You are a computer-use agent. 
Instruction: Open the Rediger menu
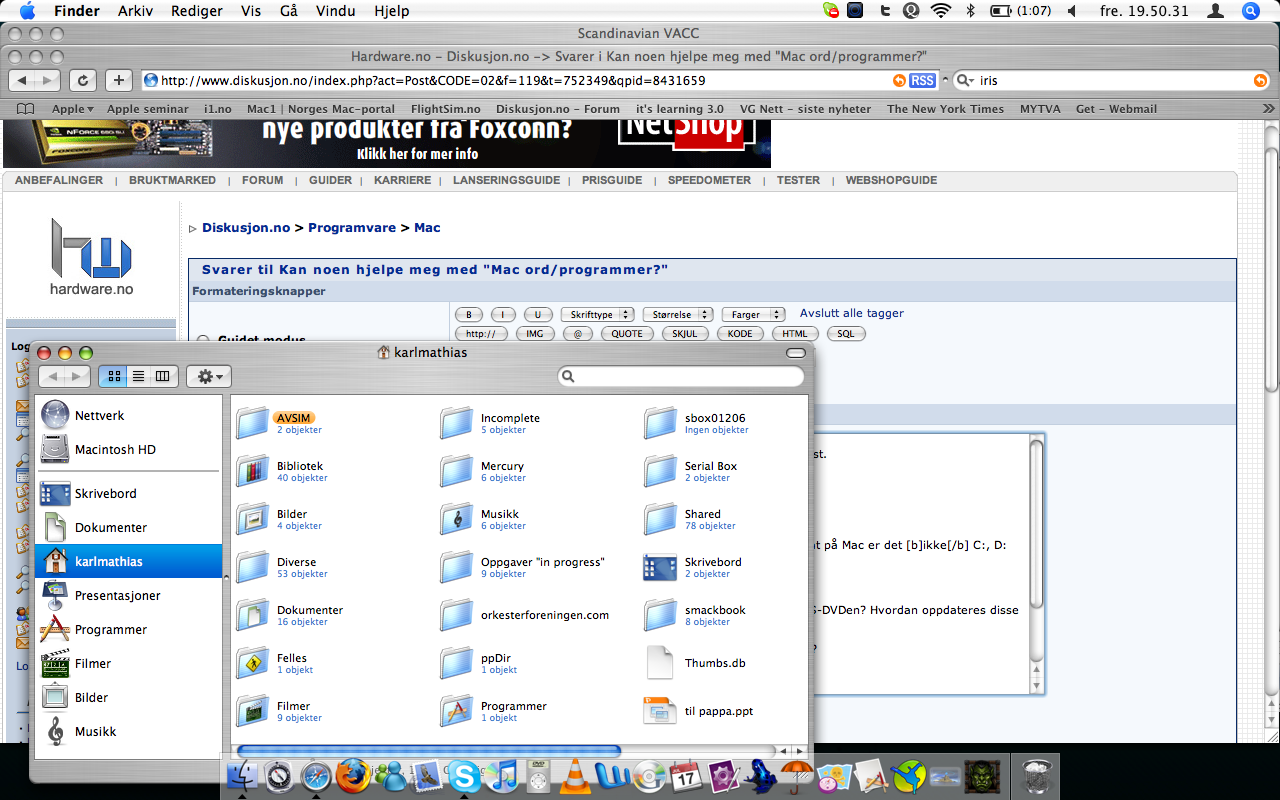point(197,11)
